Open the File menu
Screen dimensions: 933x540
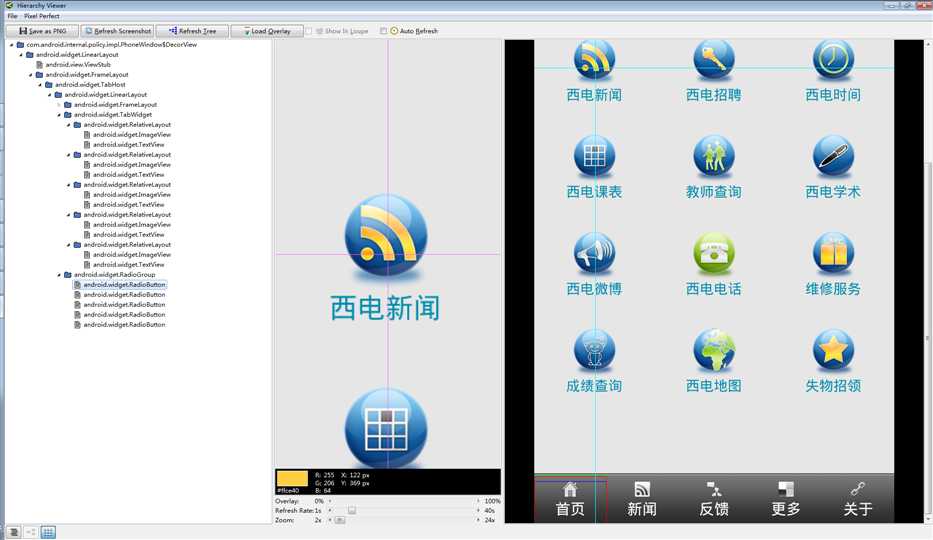tap(12, 16)
